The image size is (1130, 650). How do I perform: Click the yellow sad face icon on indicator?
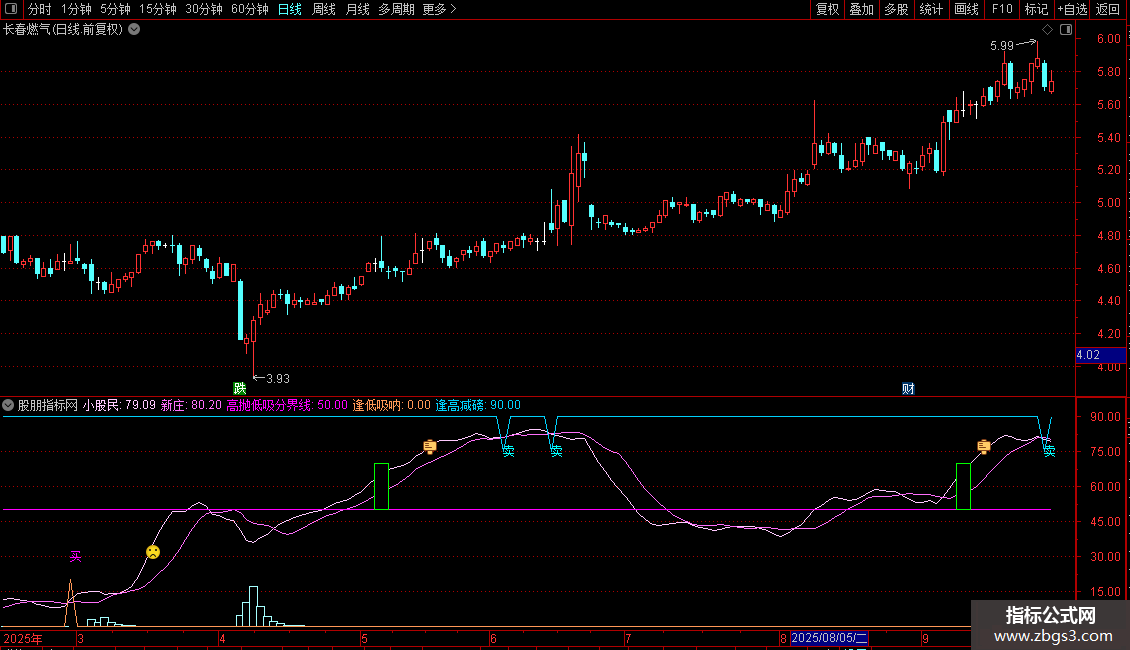(153, 552)
